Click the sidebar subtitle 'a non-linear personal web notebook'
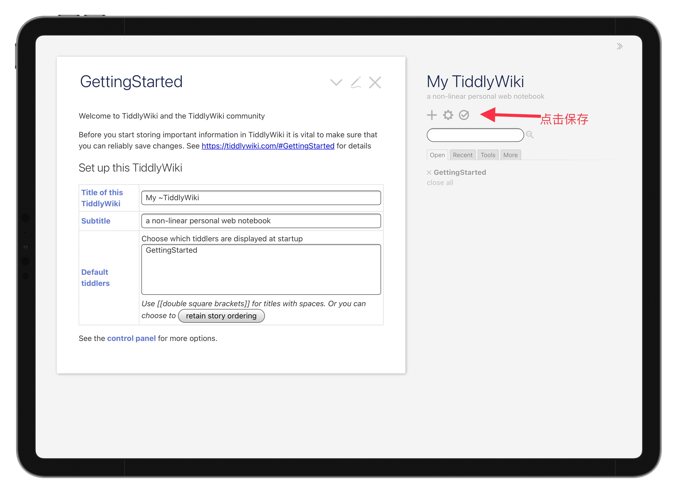 pos(485,96)
